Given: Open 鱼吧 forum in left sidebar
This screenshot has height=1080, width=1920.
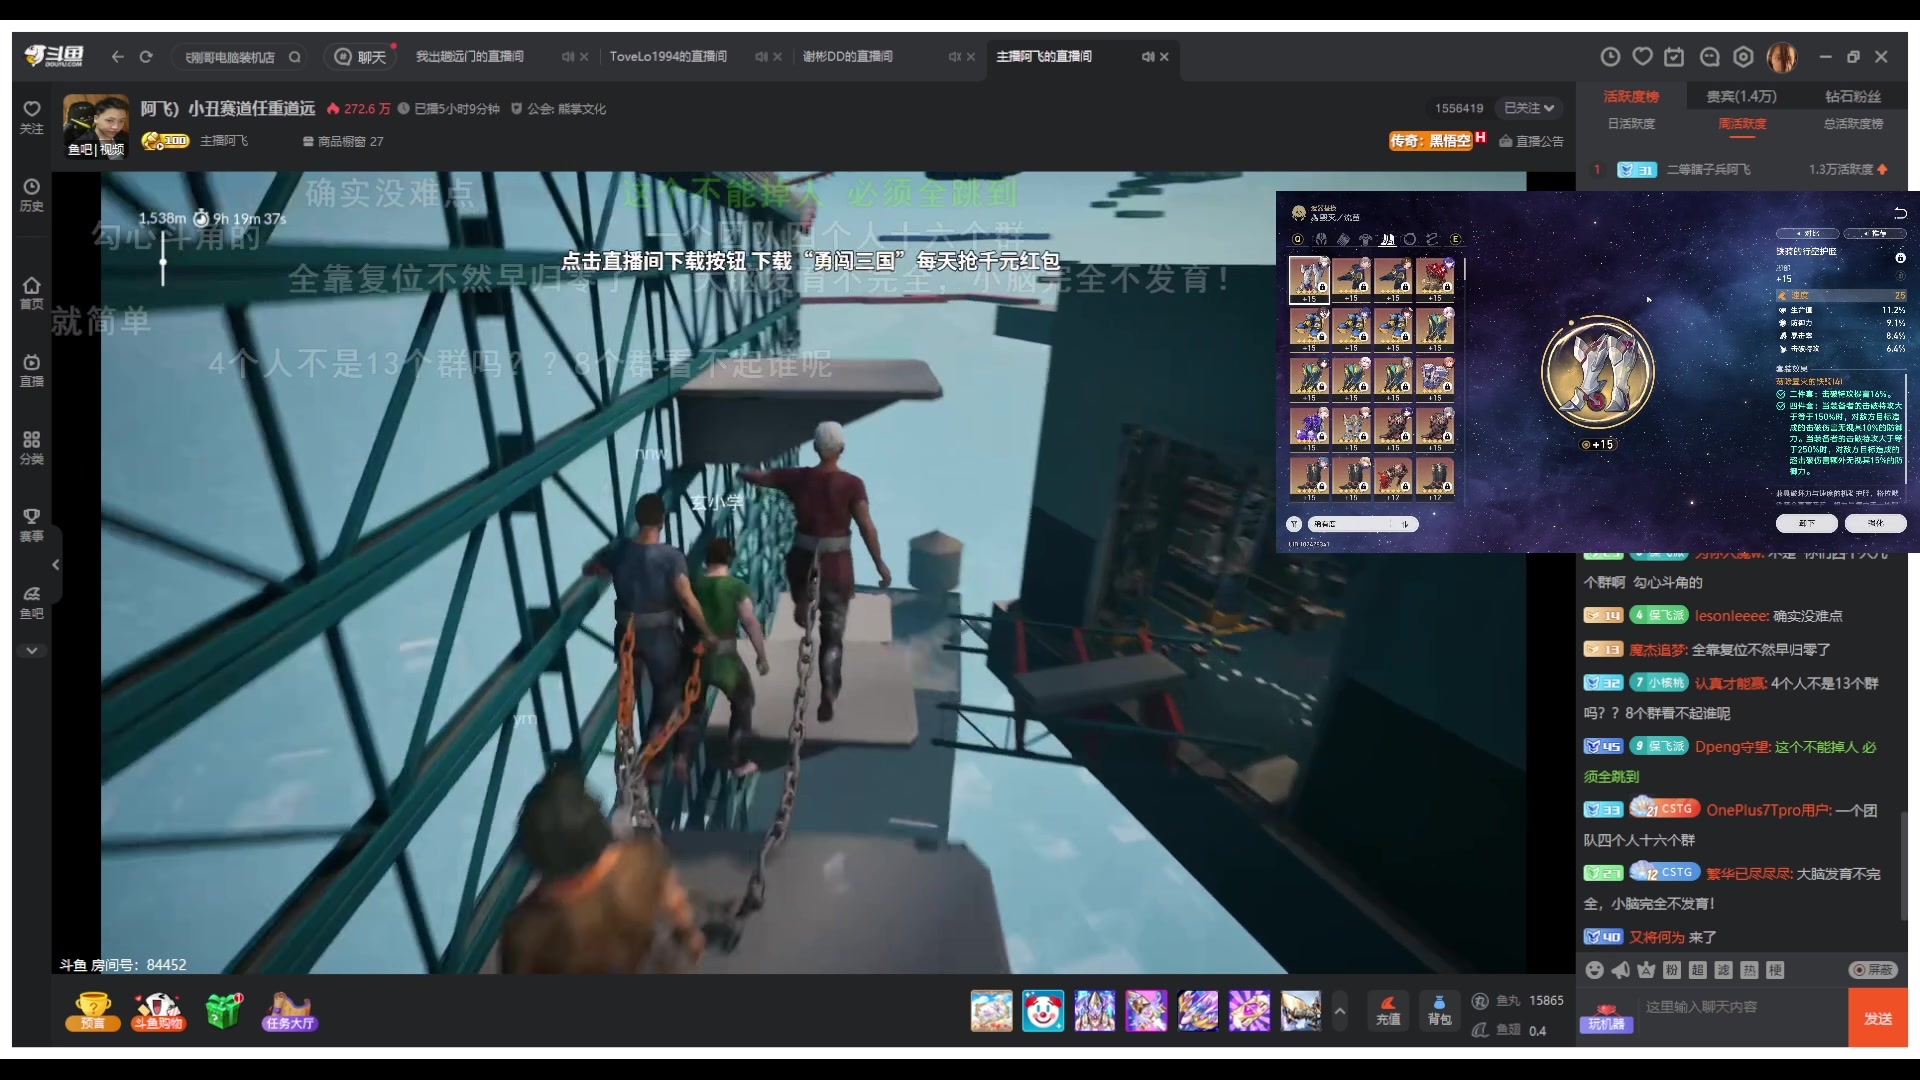Looking at the screenshot, I should [x=32, y=603].
